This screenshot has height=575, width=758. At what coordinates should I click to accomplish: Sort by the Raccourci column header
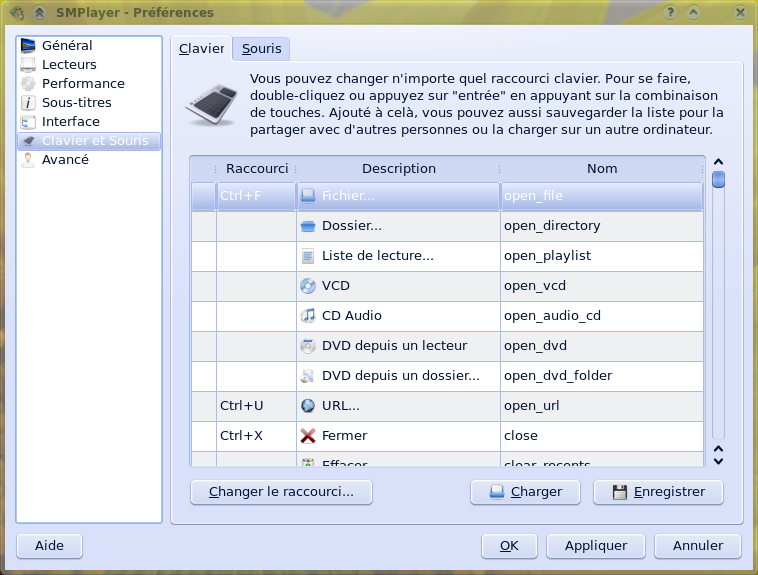tap(257, 169)
